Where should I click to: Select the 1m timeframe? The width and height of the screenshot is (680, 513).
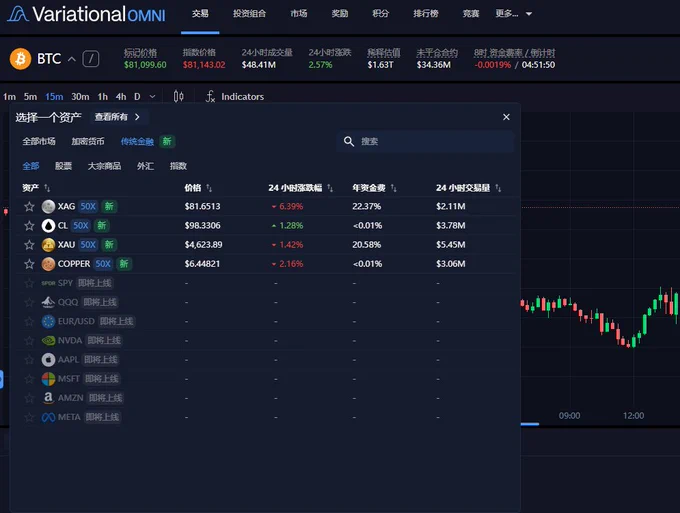point(9,96)
